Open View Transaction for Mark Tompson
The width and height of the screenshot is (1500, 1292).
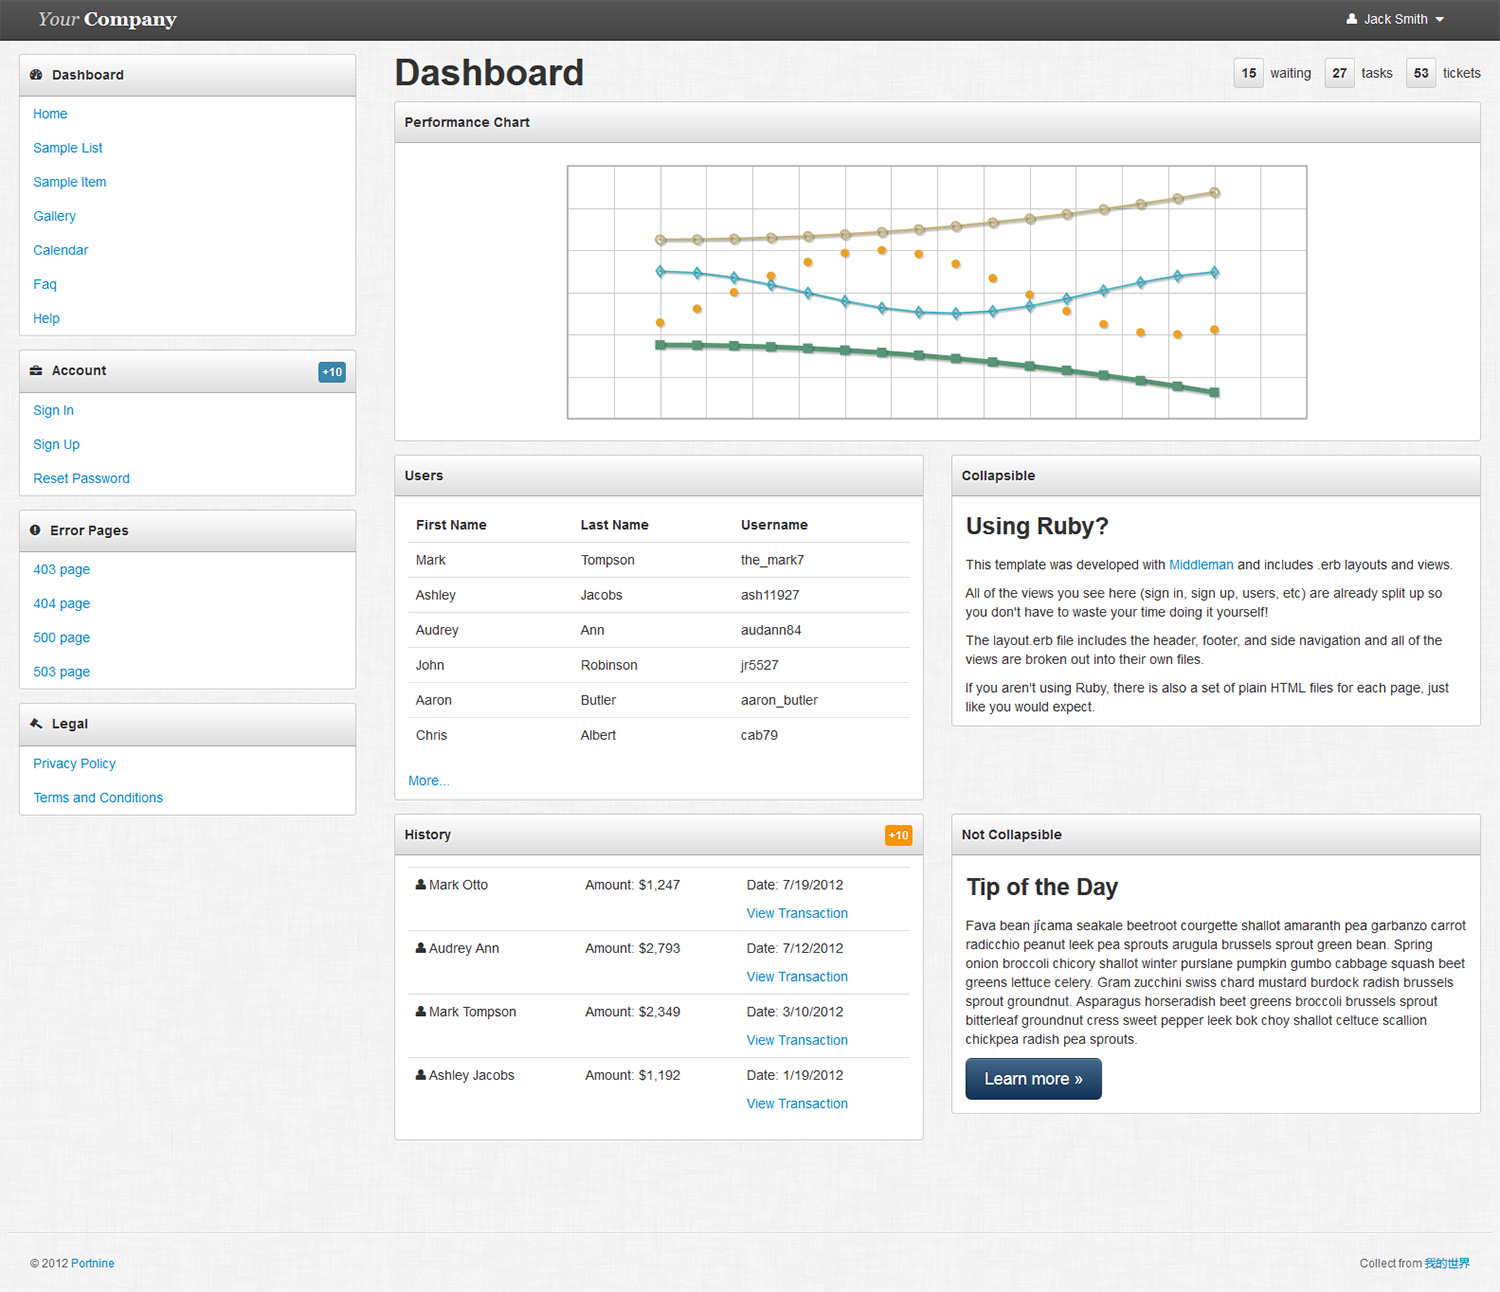point(797,1040)
